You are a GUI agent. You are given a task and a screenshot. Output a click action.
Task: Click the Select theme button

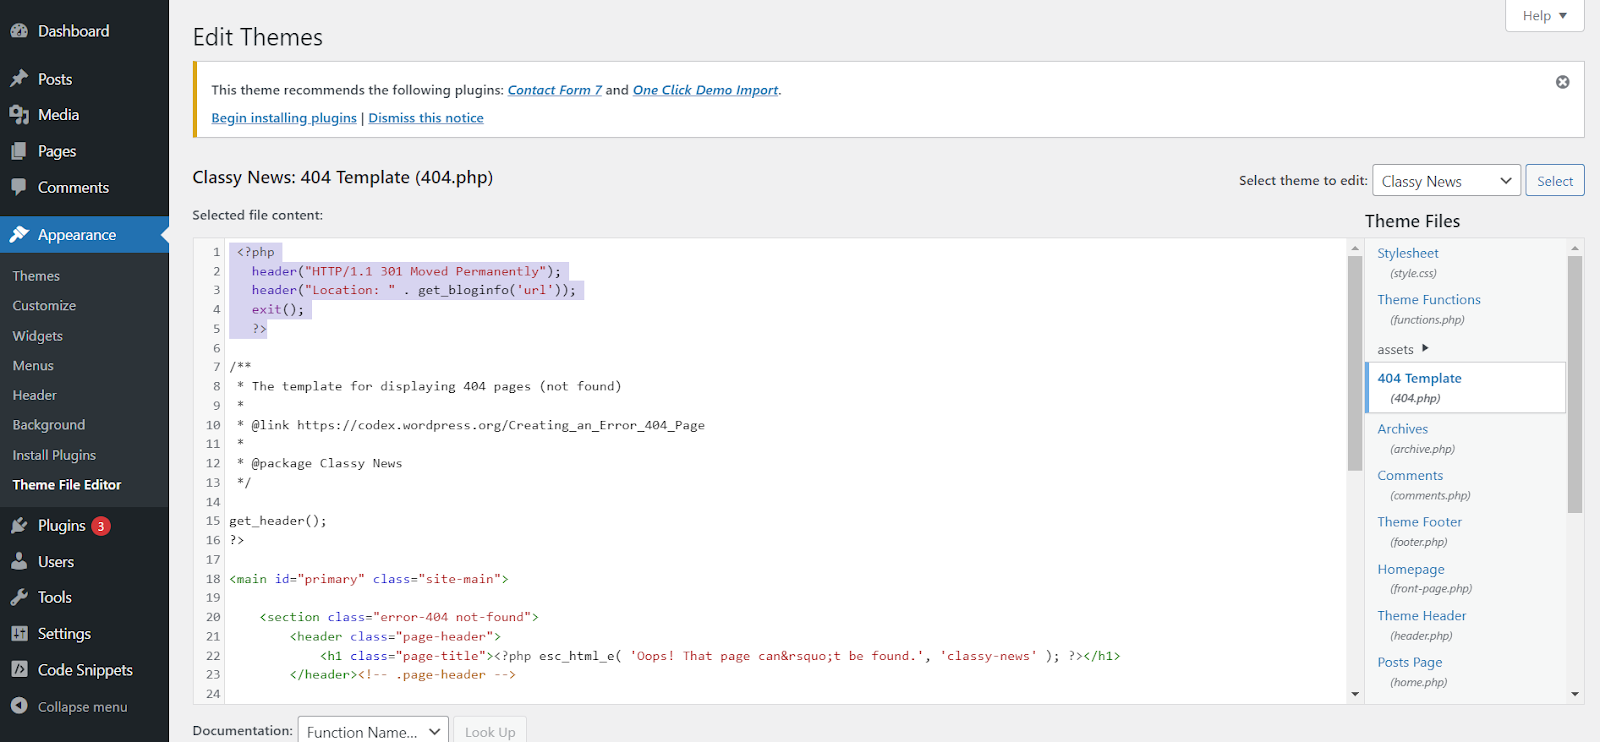[x=1555, y=181]
